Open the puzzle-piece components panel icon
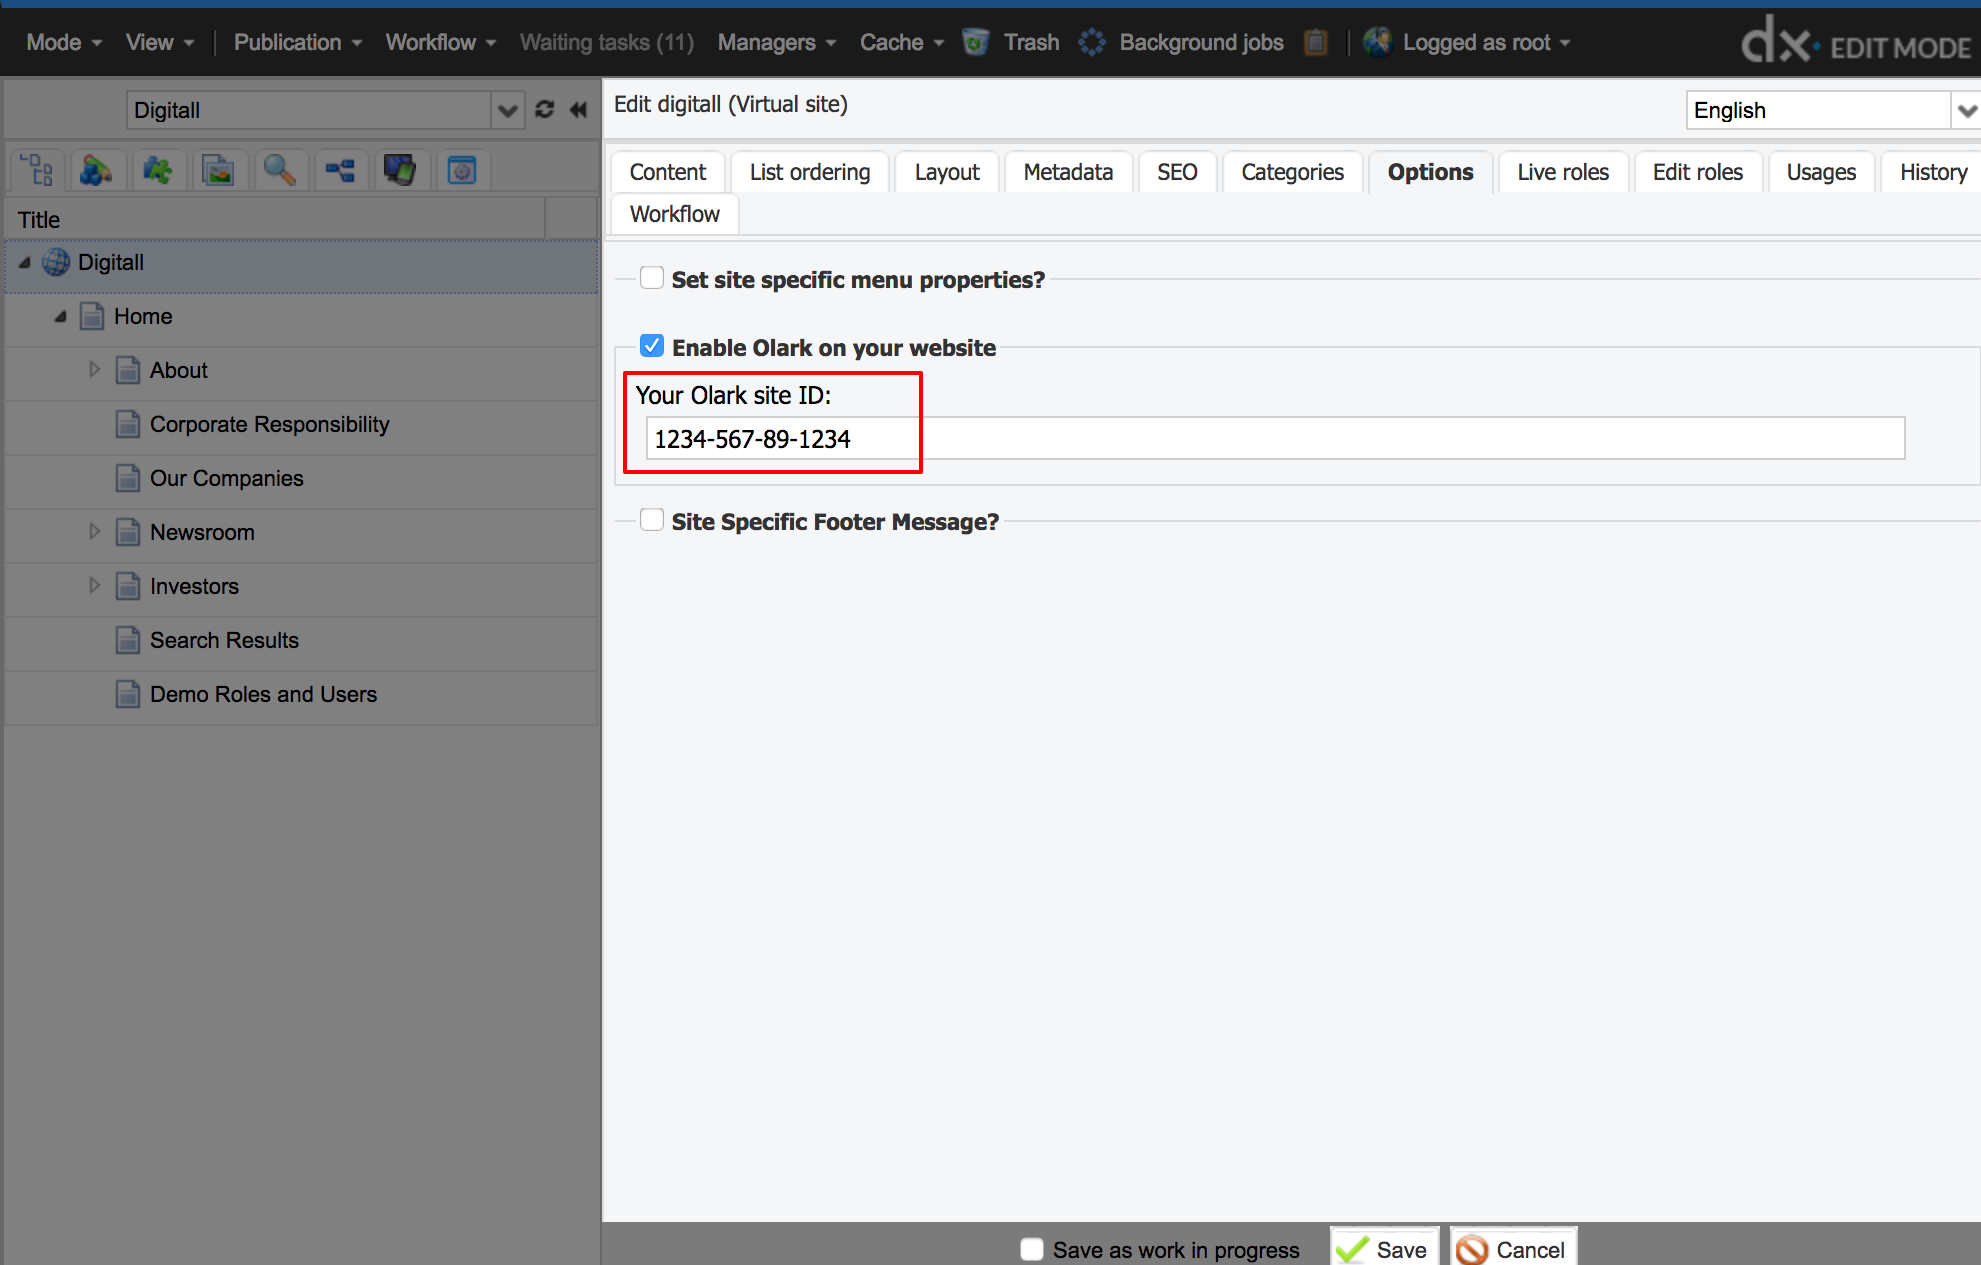 click(x=157, y=170)
